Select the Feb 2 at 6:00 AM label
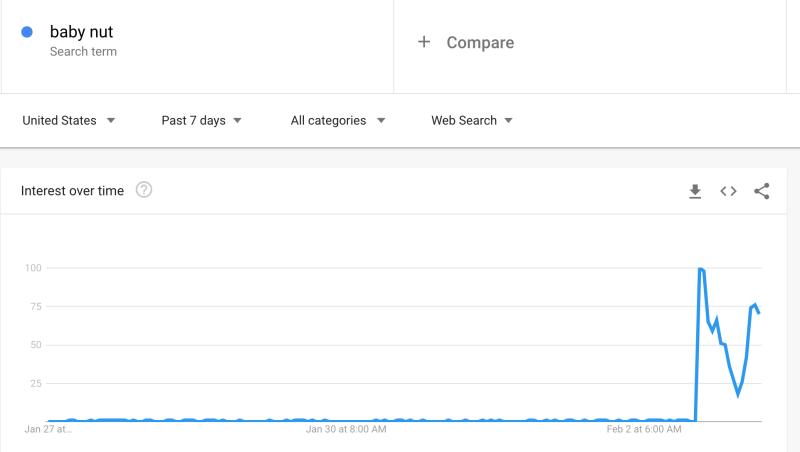This screenshot has width=800, height=452. pos(644,429)
